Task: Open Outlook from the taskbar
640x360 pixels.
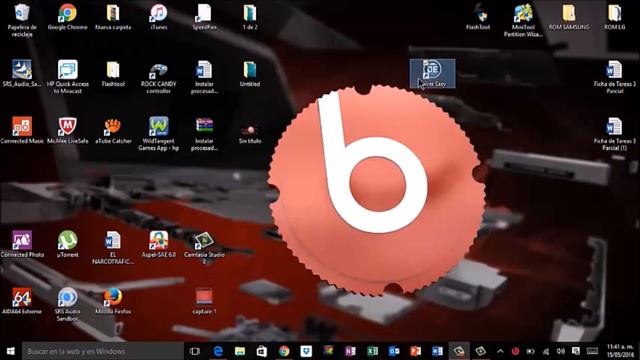Action: (394, 351)
